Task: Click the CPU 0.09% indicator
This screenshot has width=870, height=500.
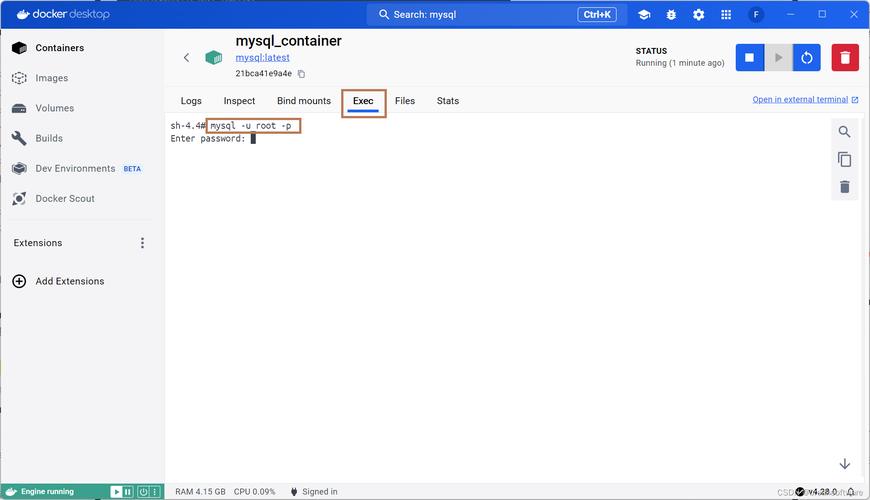Action: (255, 492)
